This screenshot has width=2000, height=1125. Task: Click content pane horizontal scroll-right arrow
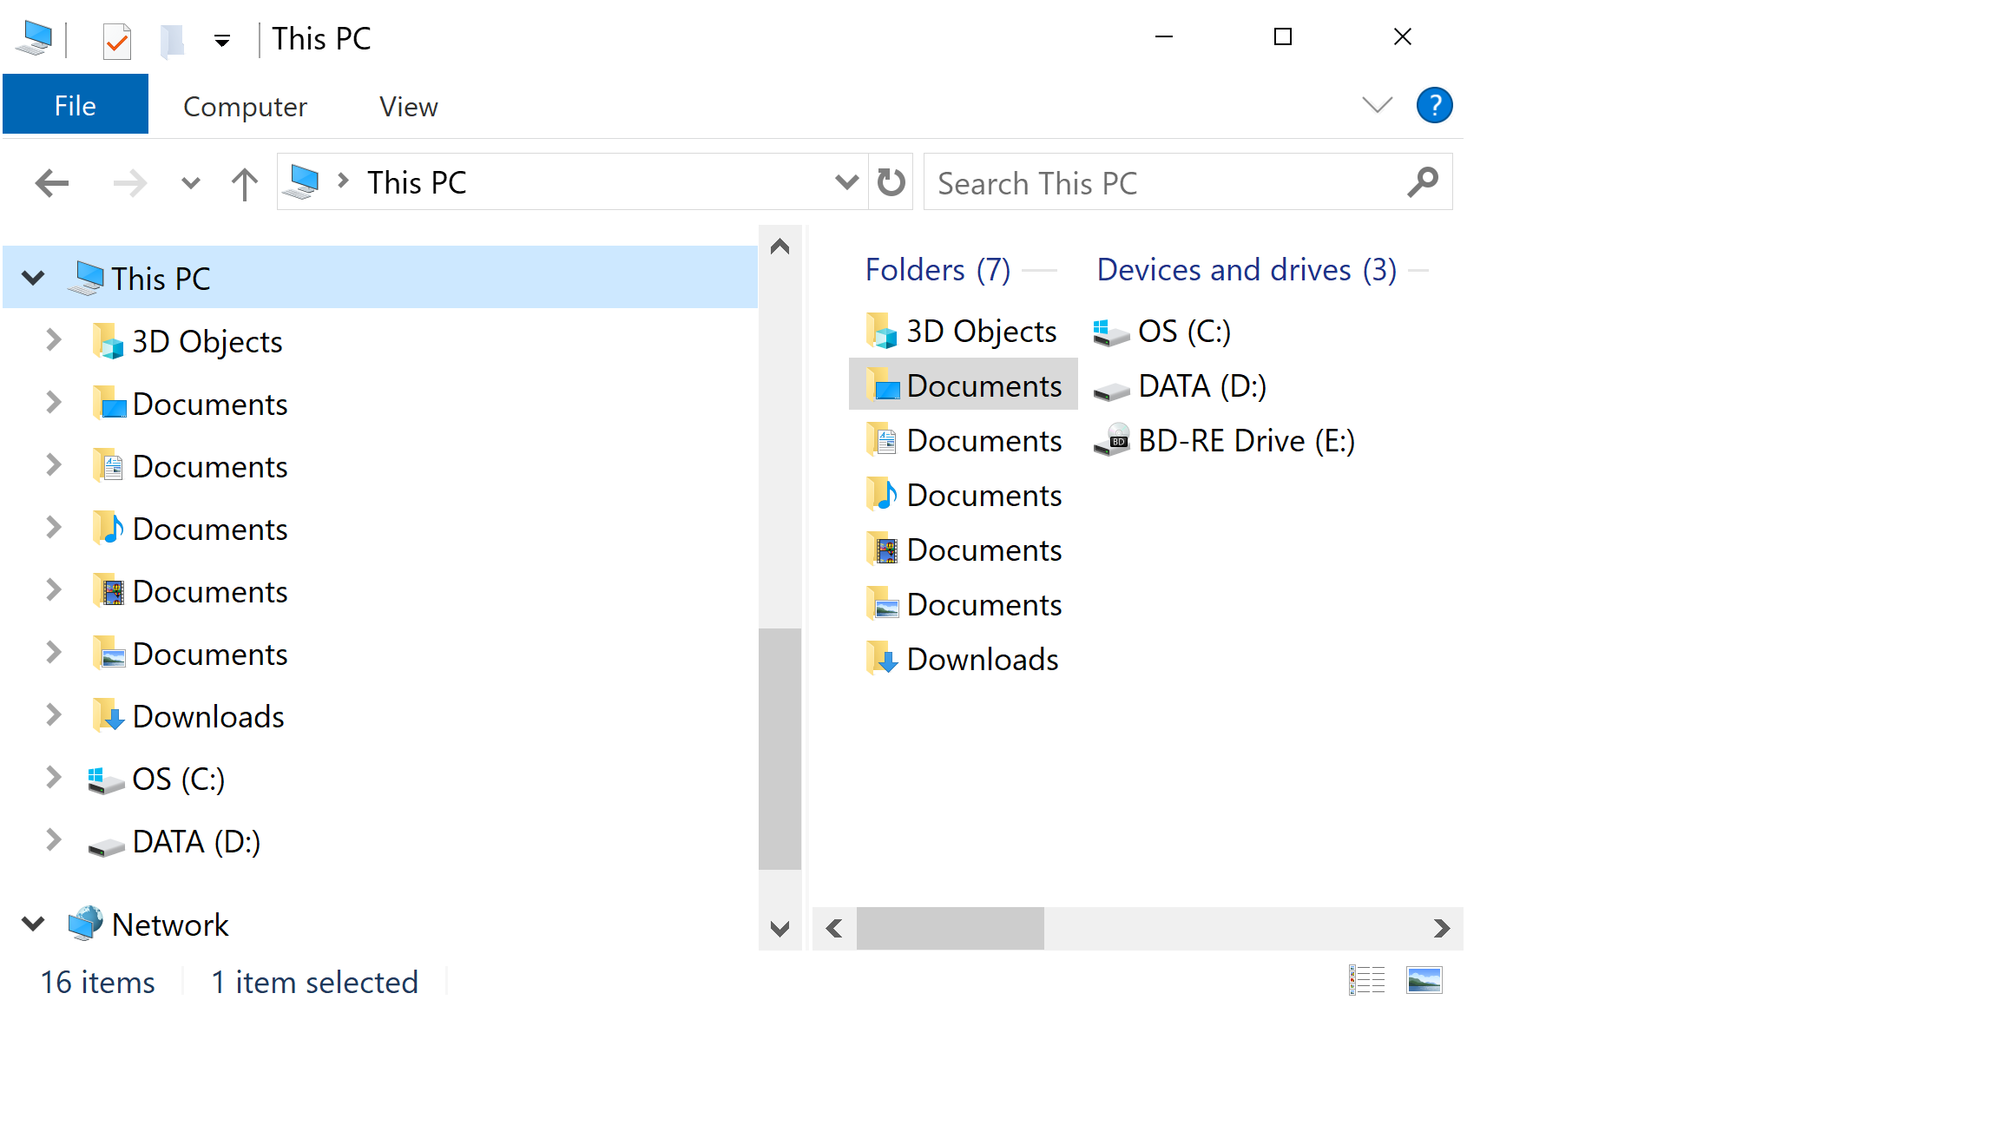[x=1441, y=929]
